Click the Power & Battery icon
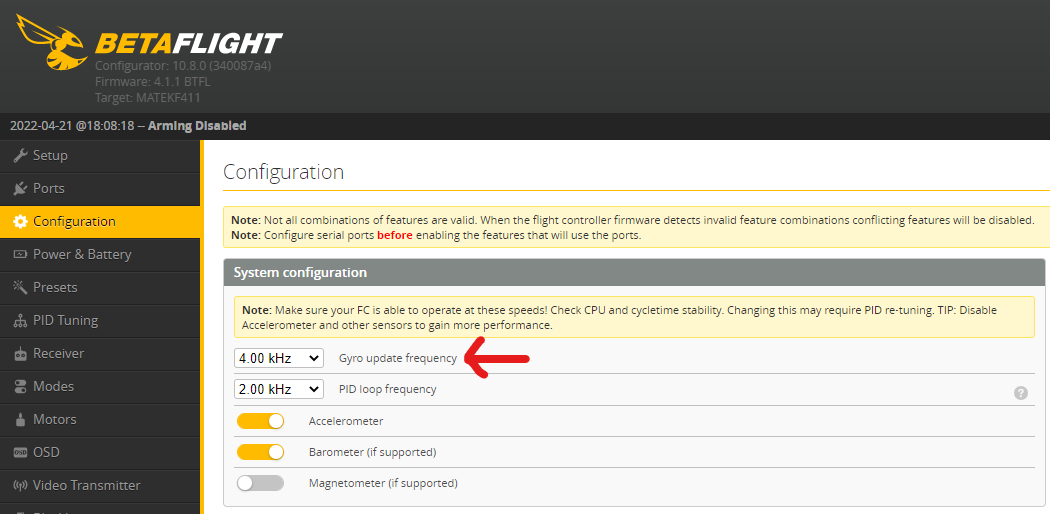 coord(21,254)
